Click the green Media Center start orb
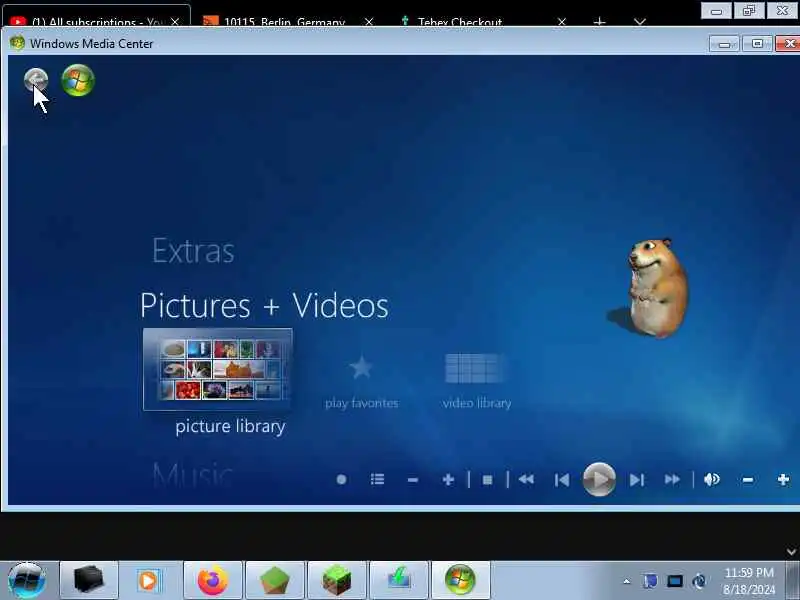The width and height of the screenshot is (800, 600). (x=78, y=80)
